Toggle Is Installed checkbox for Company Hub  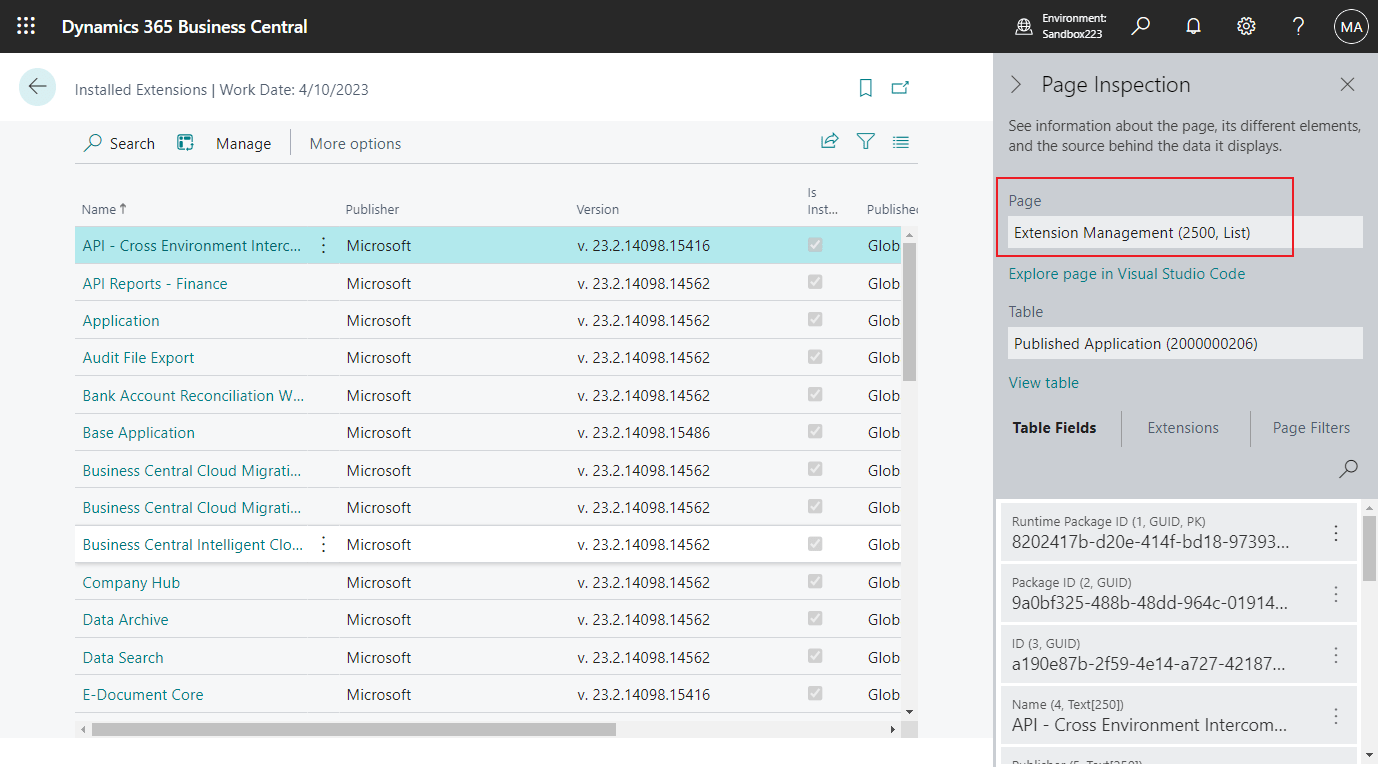pos(814,582)
